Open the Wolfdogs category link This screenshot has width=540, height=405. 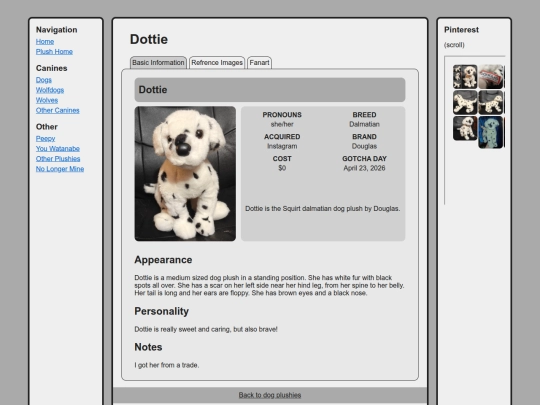pyautogui.click(x=50, y=90)
